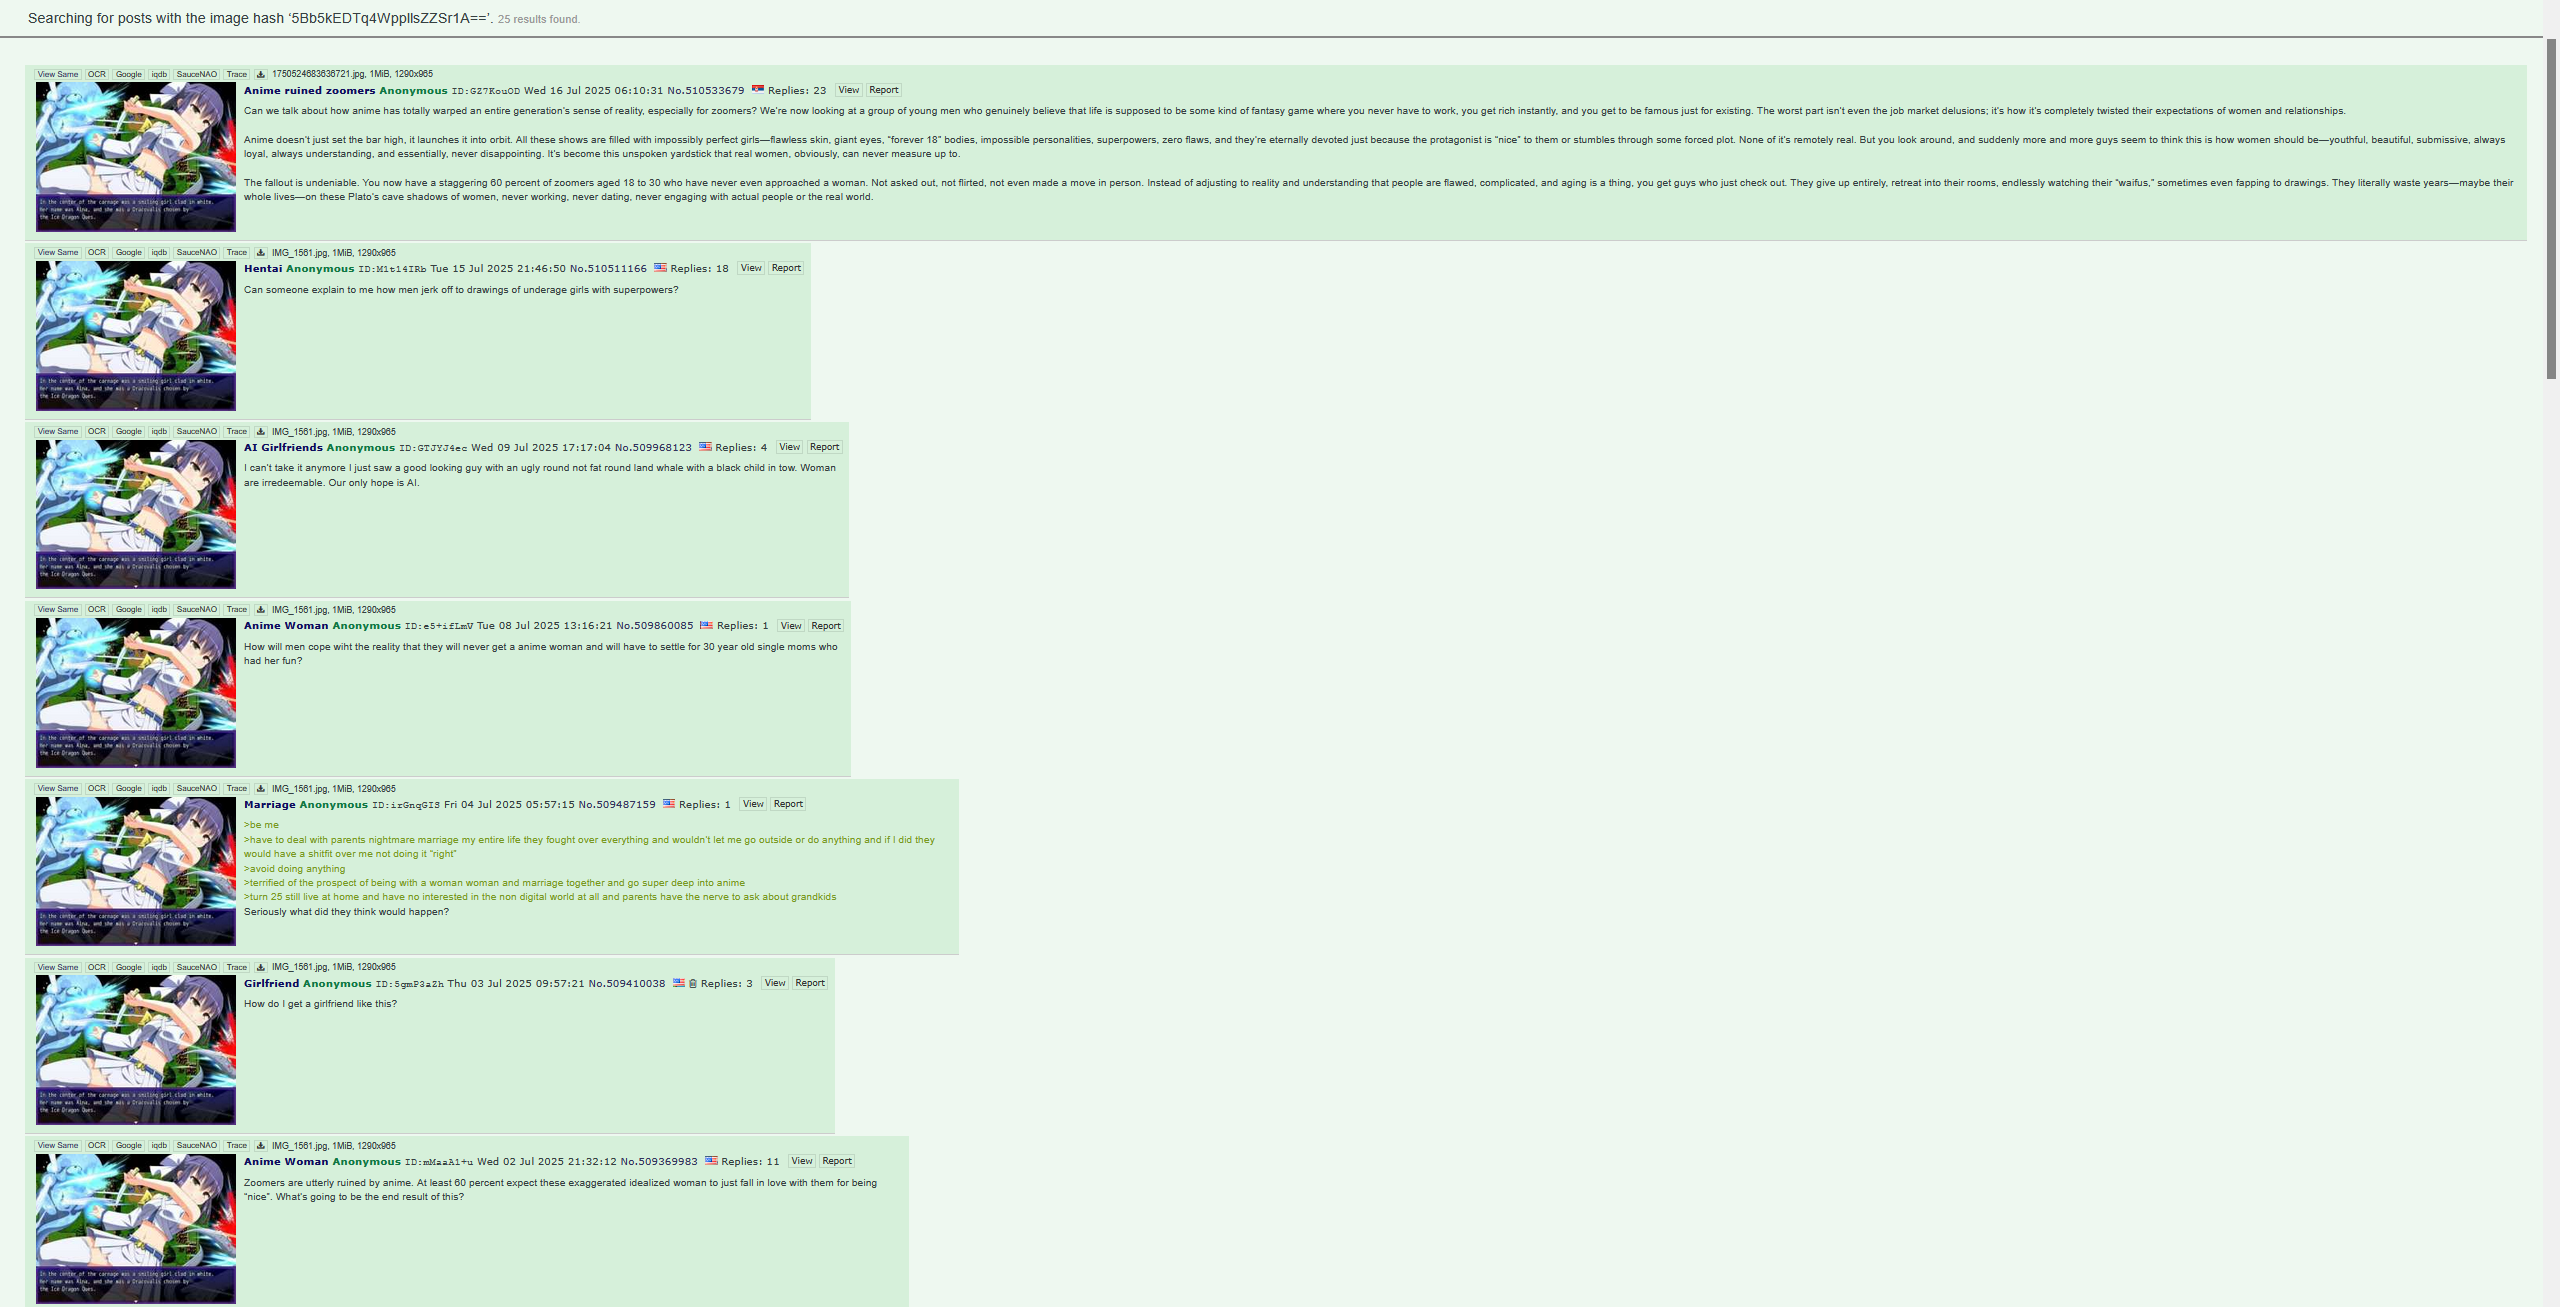Click the flag icon on the 'Marriage' post

(x=669, y=804)
